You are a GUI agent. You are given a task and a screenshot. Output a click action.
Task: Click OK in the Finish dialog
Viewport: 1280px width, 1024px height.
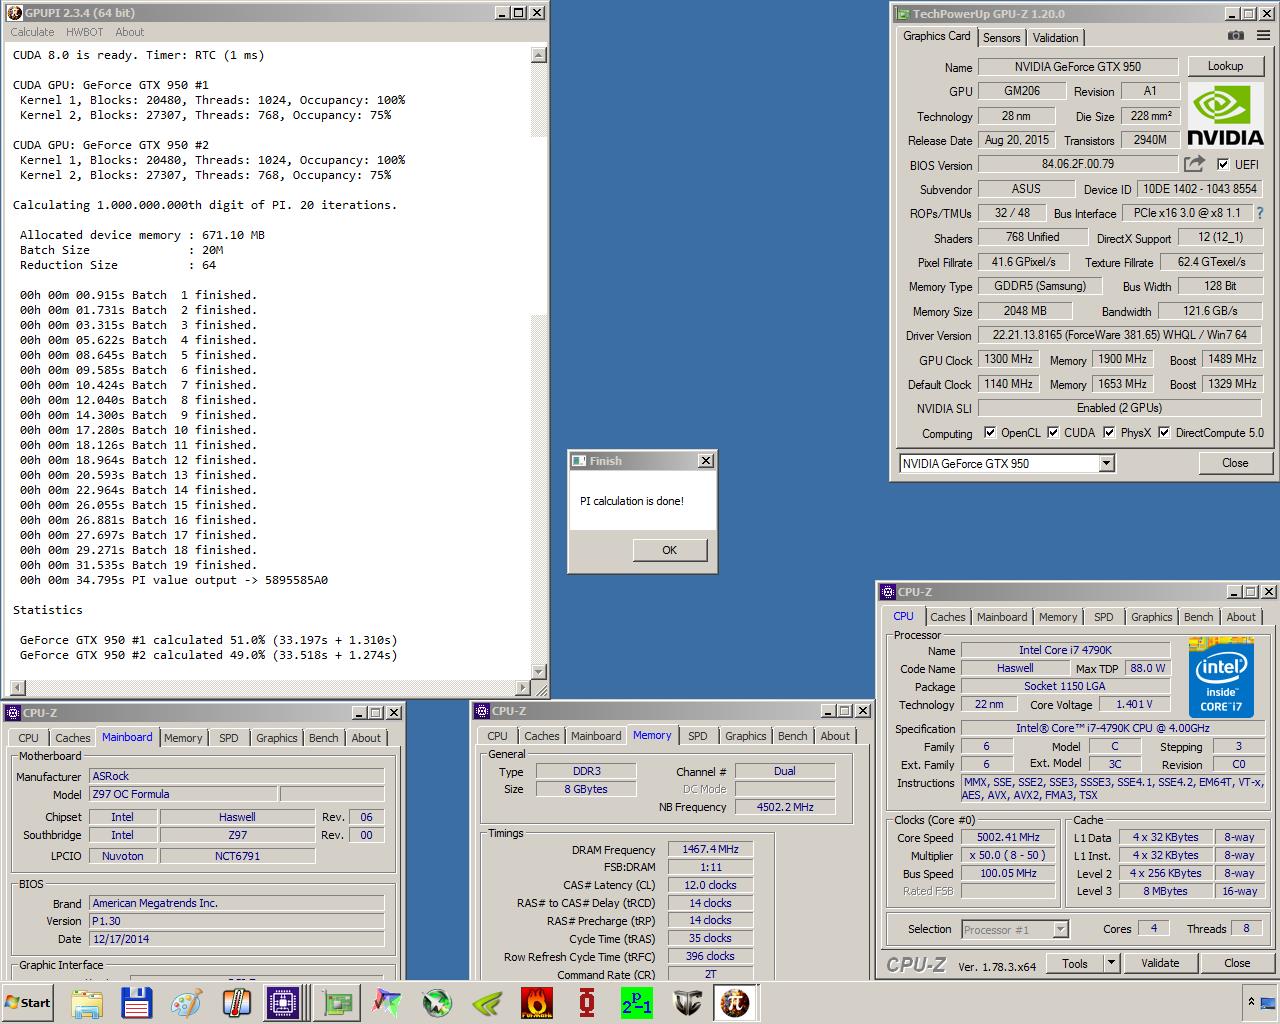(670, 550)
